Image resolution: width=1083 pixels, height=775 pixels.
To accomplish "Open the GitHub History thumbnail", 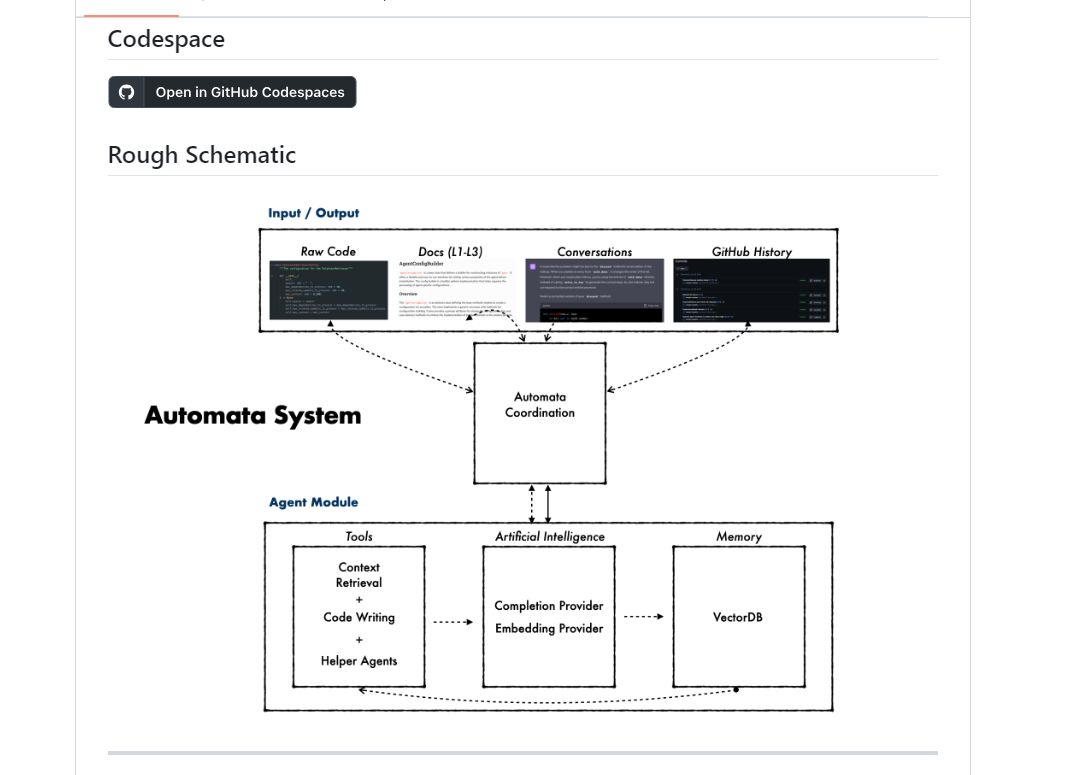I will (x=751, y=290).
